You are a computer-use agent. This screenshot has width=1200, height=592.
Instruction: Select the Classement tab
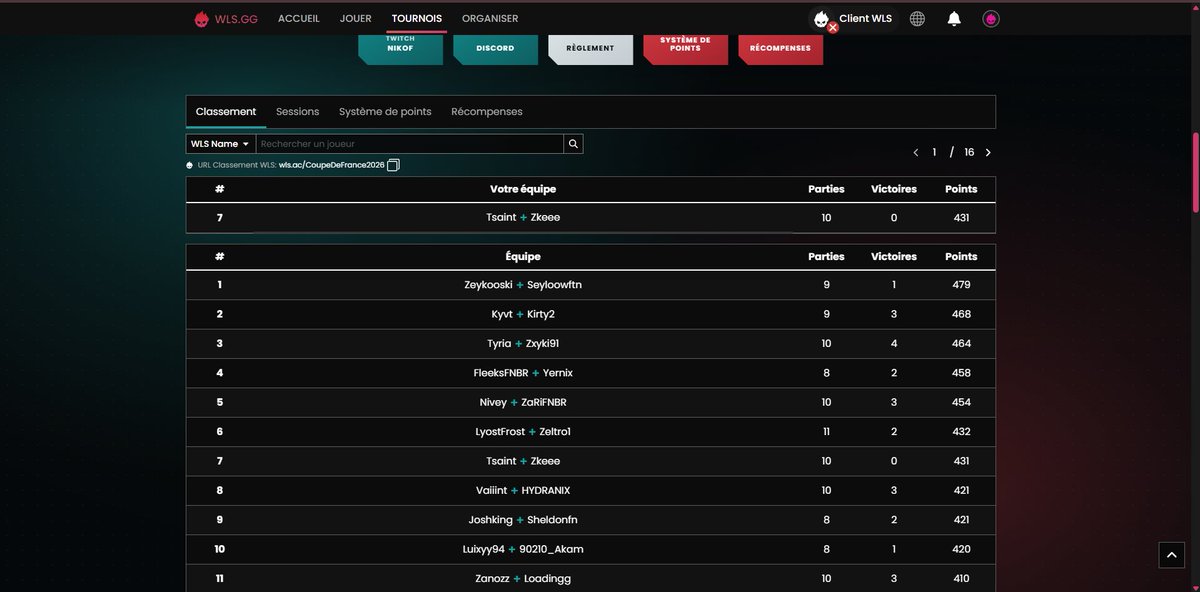[226, 112]
